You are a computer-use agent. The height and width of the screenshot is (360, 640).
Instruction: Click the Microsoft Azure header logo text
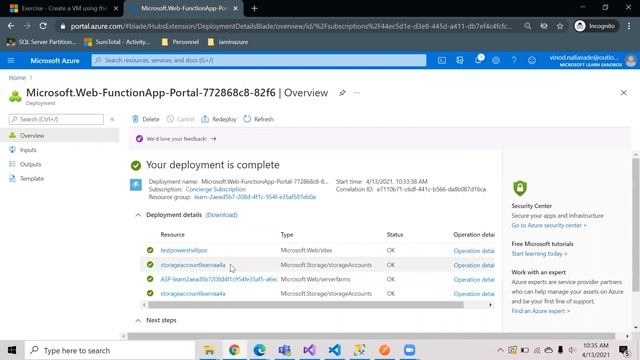click(55, 60)
